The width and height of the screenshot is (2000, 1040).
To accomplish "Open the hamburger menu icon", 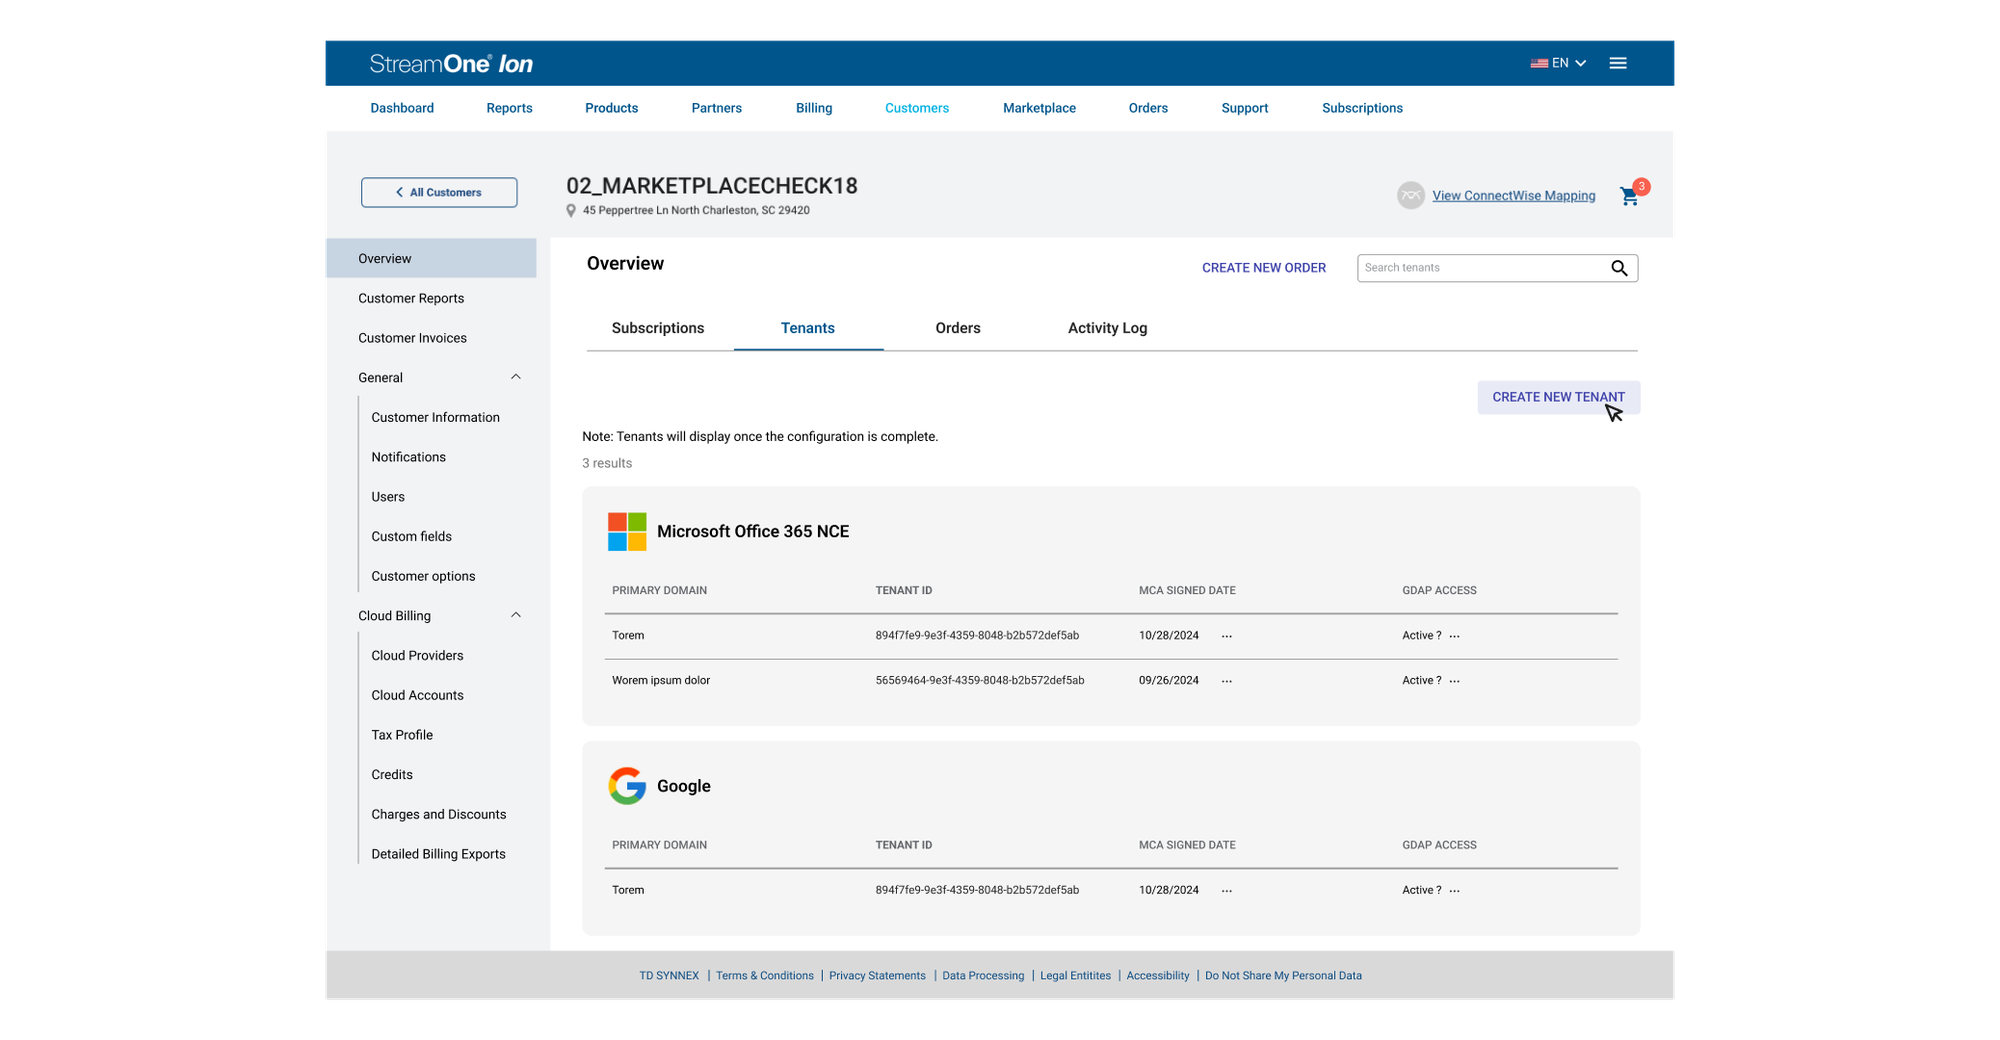I will [x=1618, y=63].
